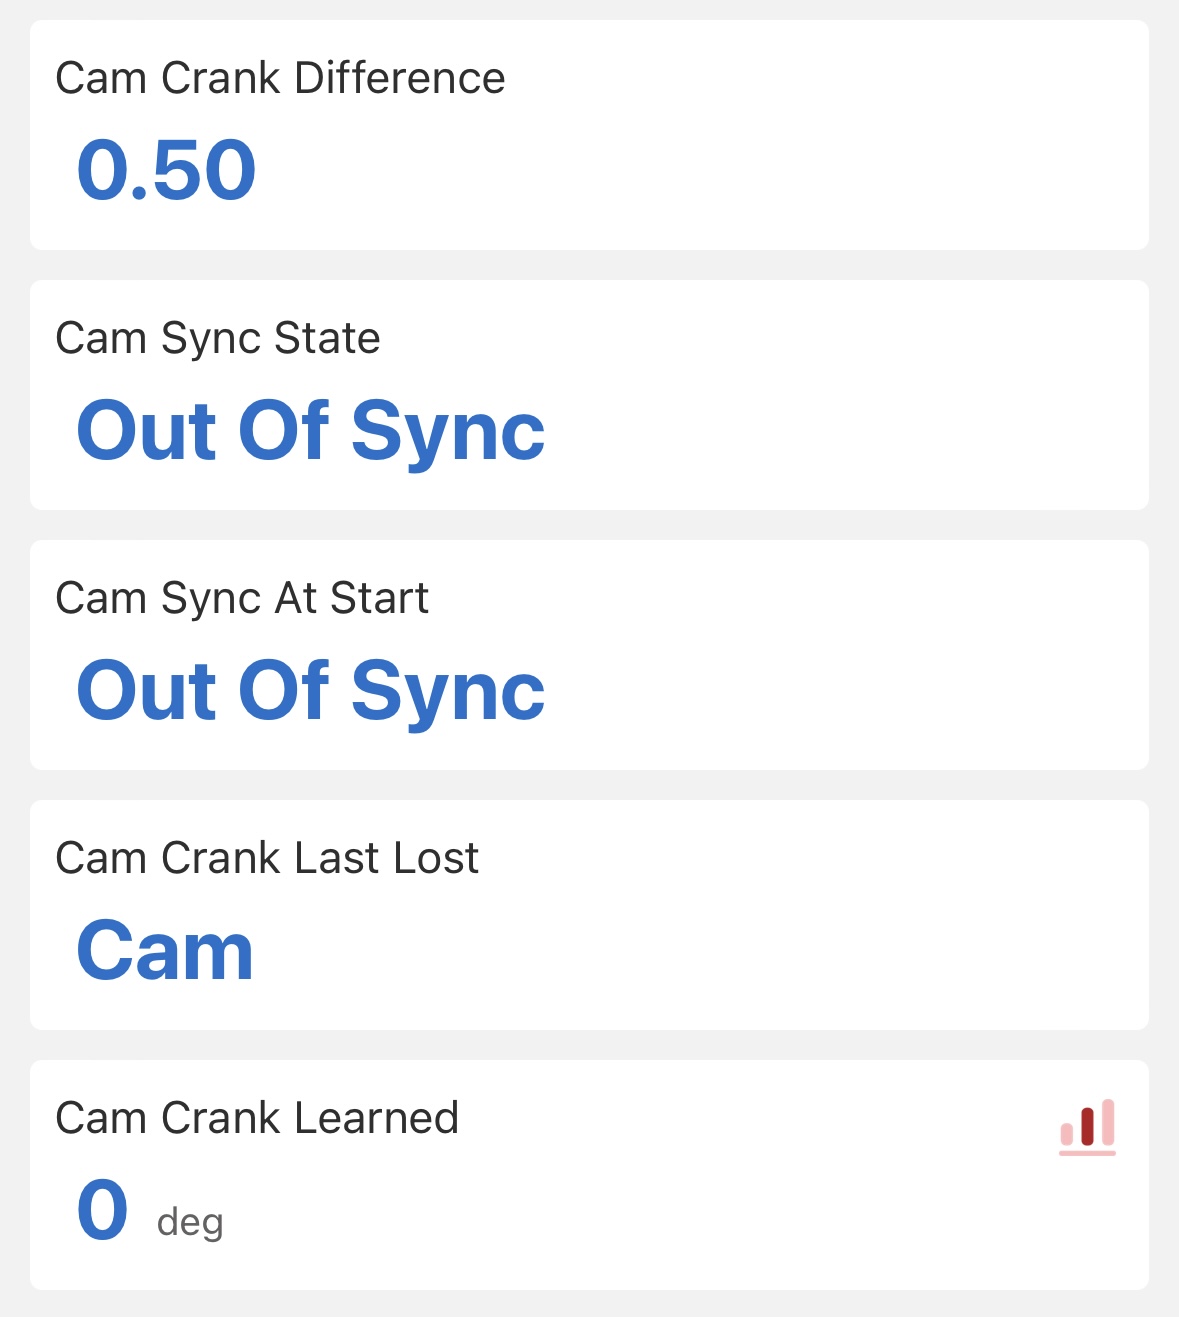
Task: Select the 0.50 difference value
Action: [167, 170]
